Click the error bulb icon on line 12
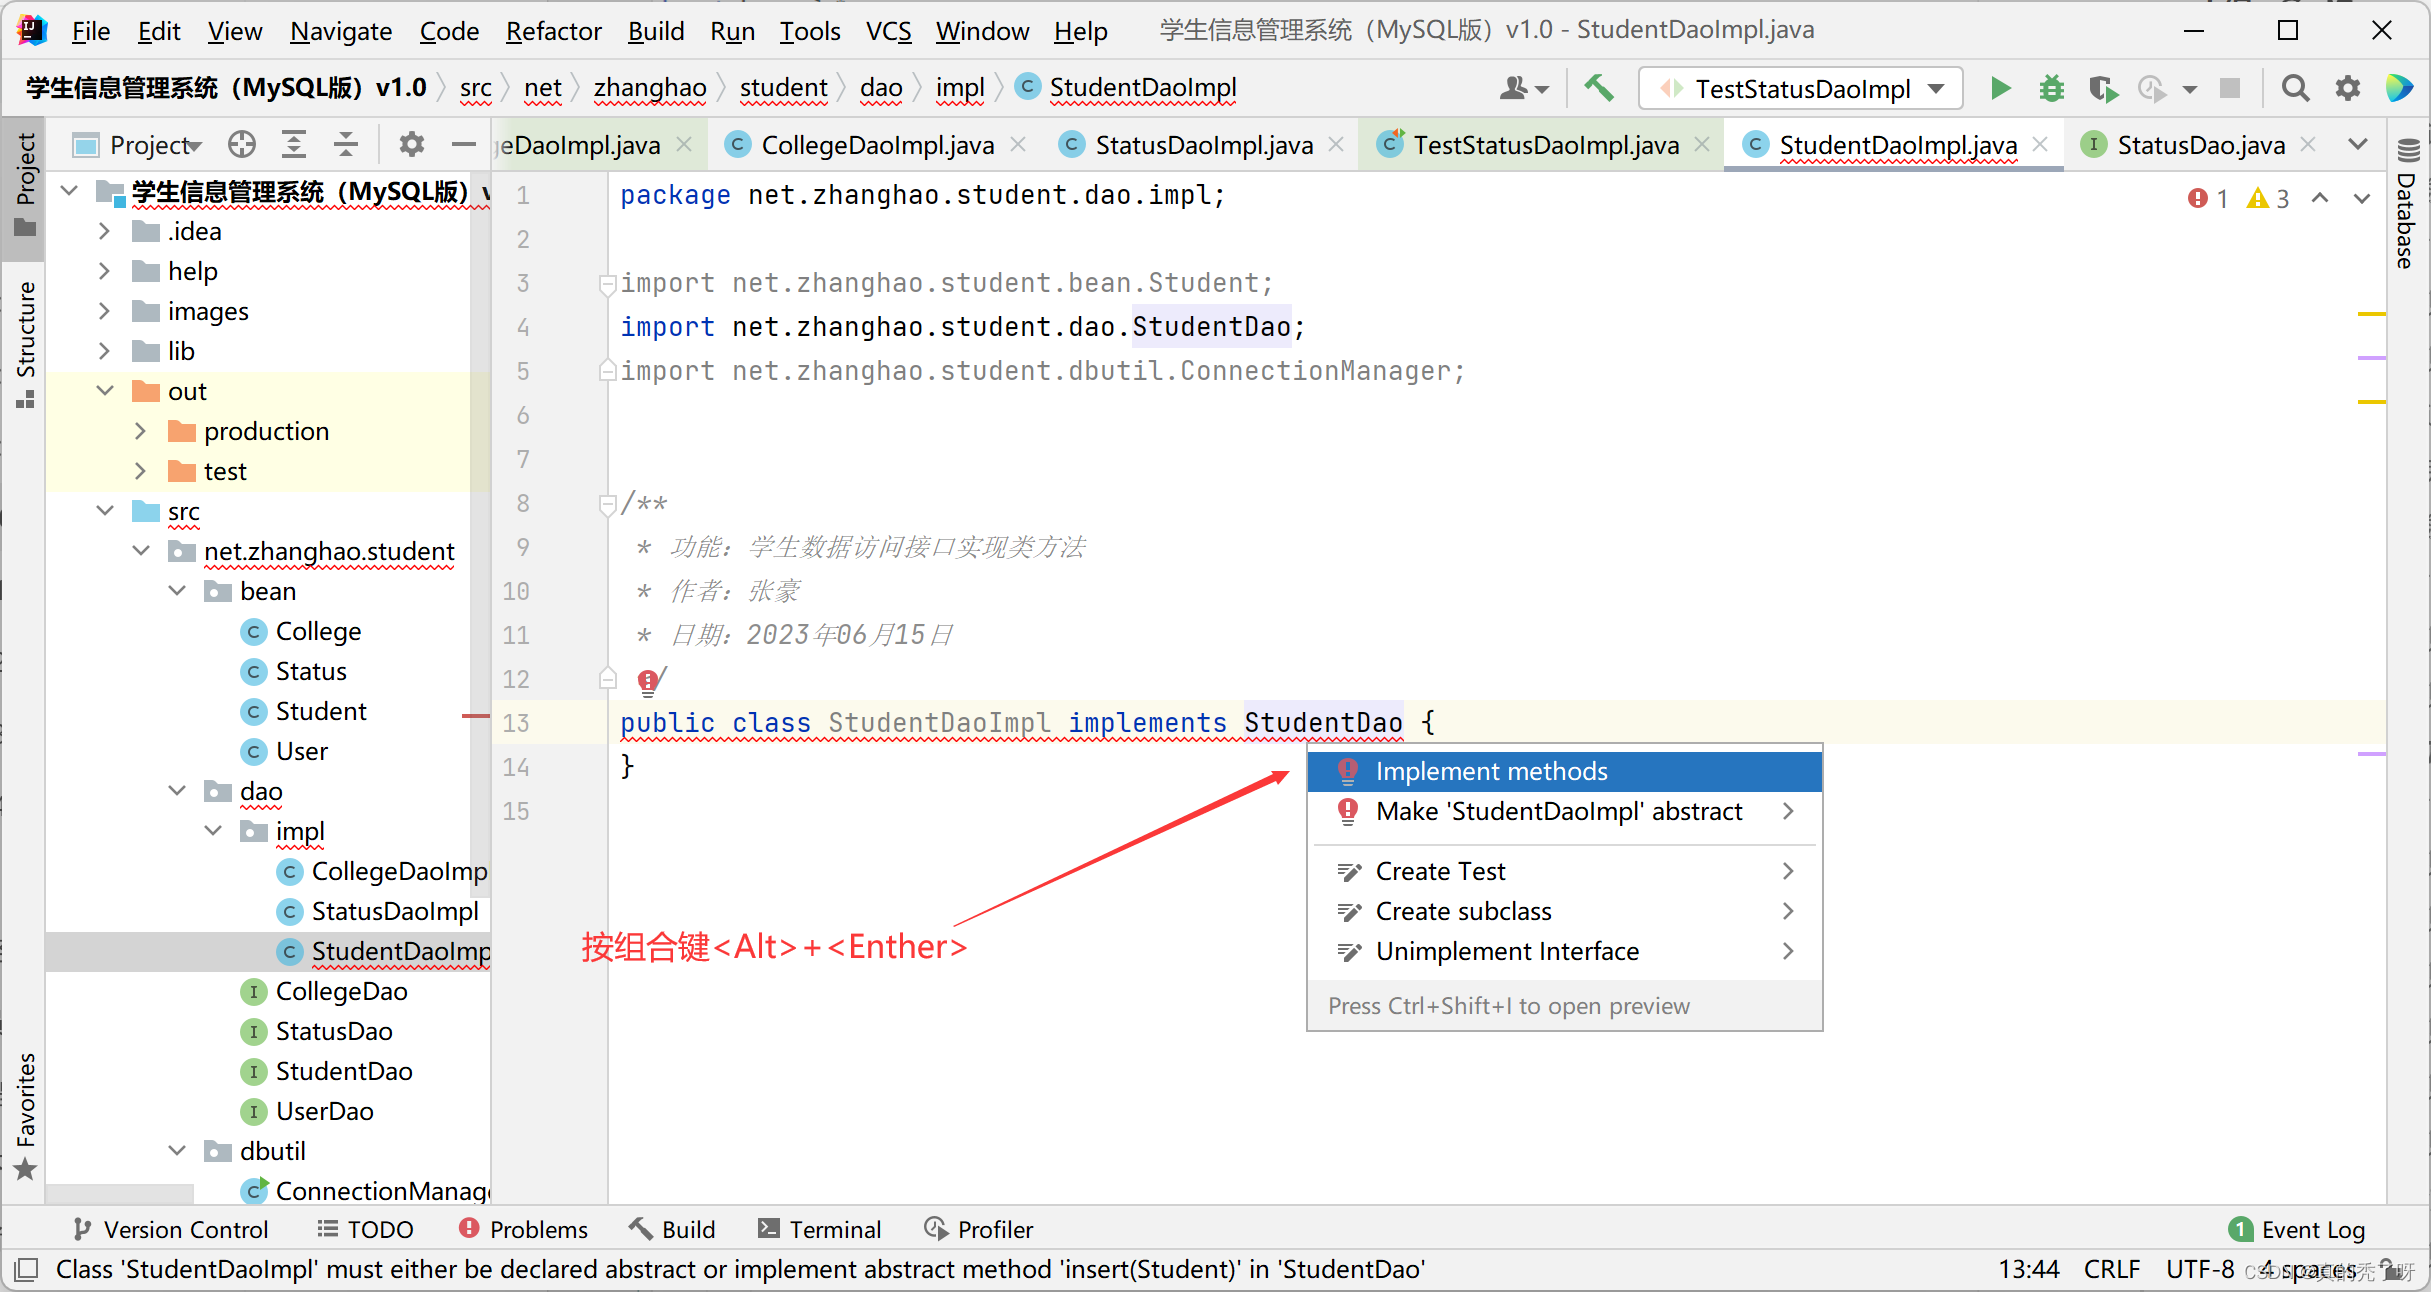2431x1292 pixels. 647,681
